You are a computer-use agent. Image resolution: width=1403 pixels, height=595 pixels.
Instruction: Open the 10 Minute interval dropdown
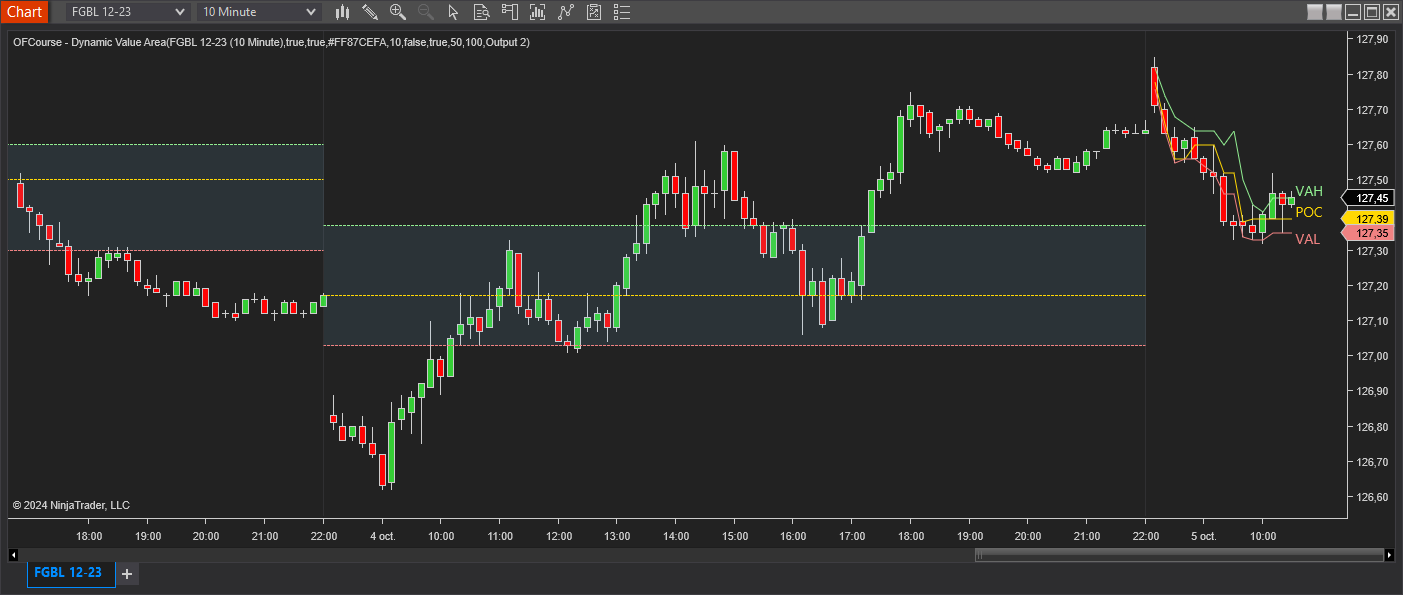259,12
